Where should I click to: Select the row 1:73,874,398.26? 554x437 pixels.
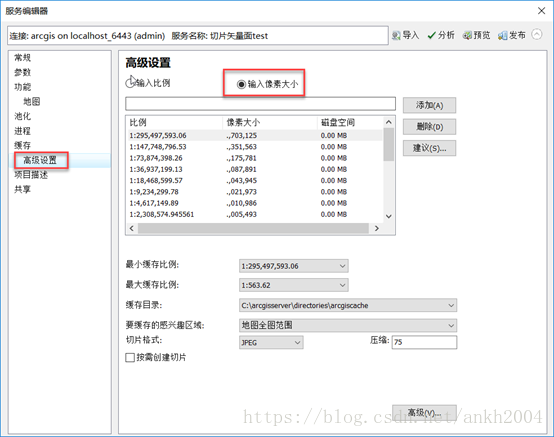pos(254,158)
